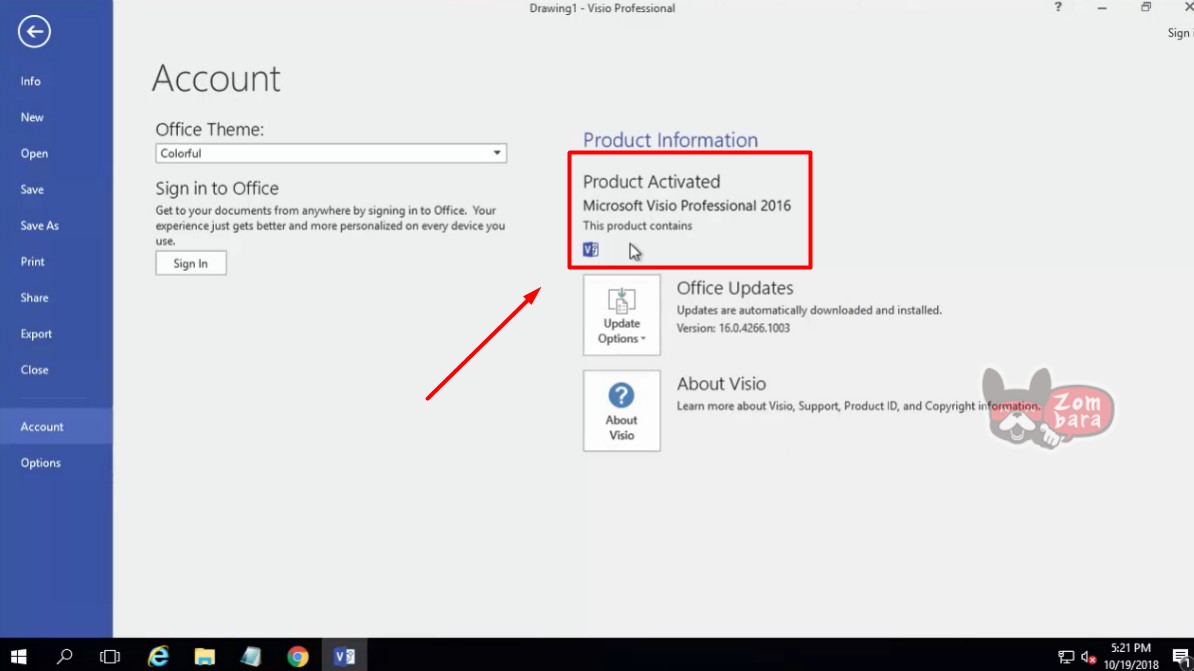Launch Internet Explorer from the taskbar
The image size is (1194, 671).
click(158, 656)
